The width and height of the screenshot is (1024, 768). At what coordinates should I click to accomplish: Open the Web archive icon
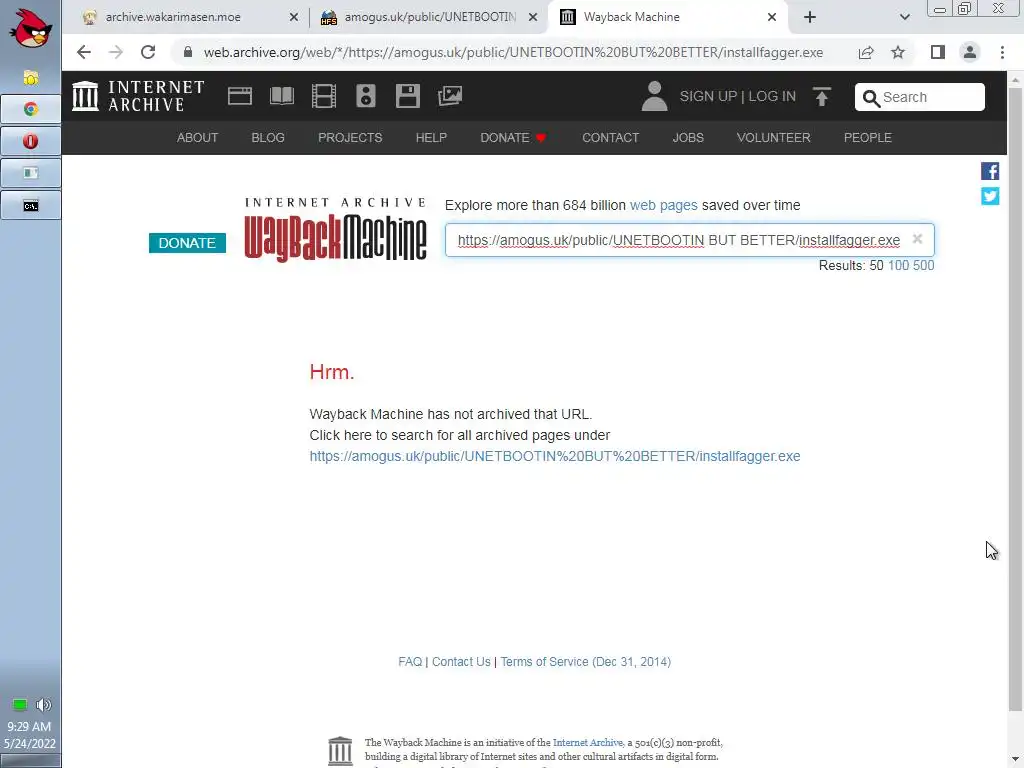[x=240, y=96]
